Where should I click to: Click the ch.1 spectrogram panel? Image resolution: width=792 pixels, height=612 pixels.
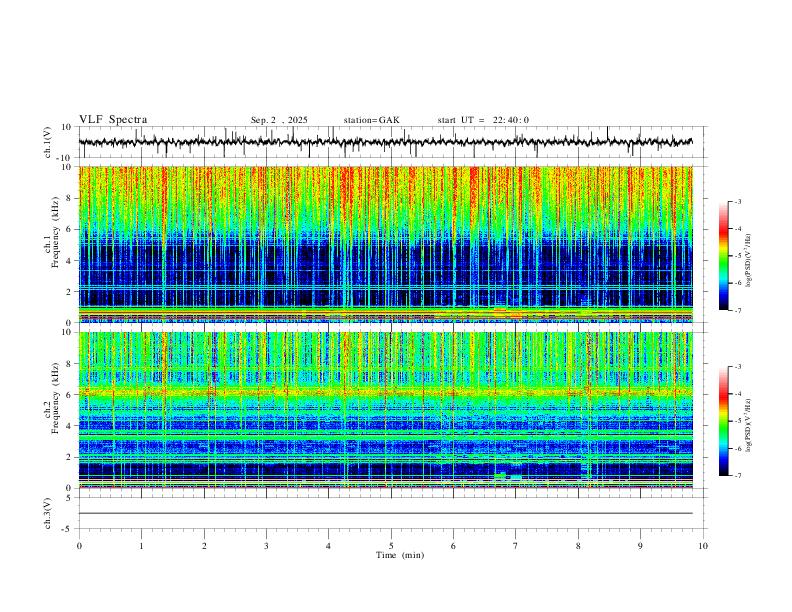(x=385, y=244)
